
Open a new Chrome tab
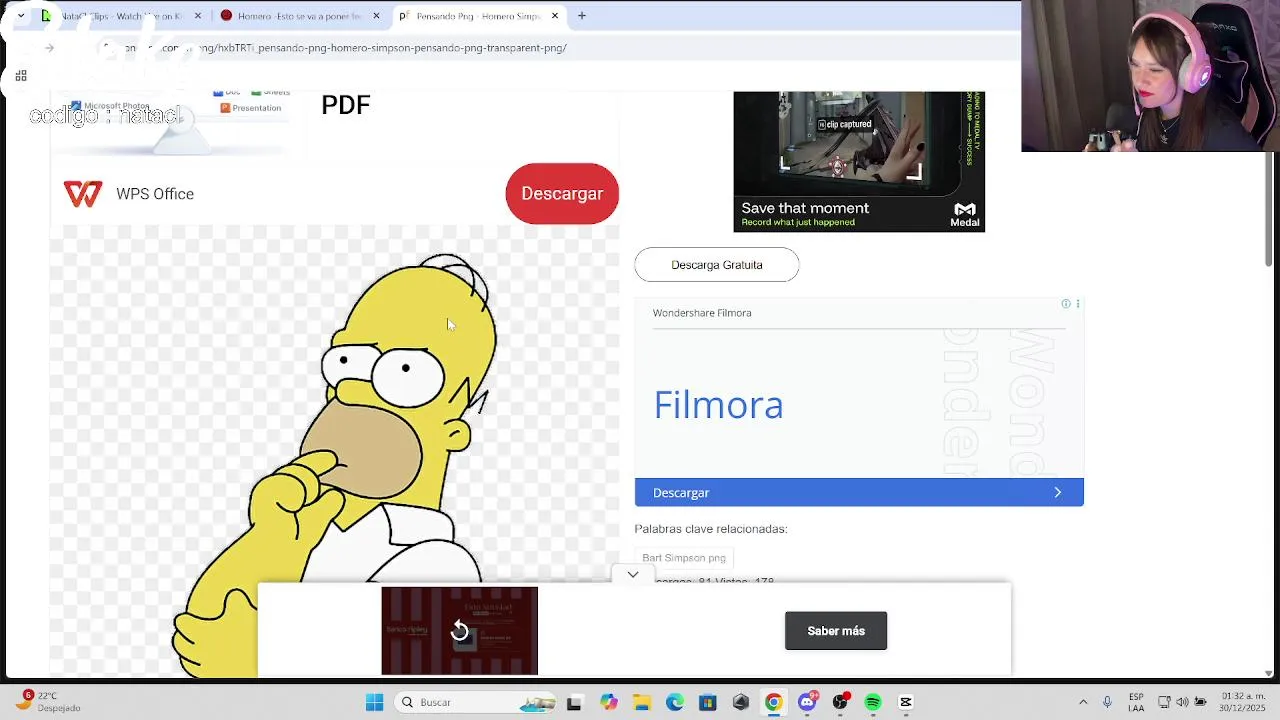pos(581,16)
